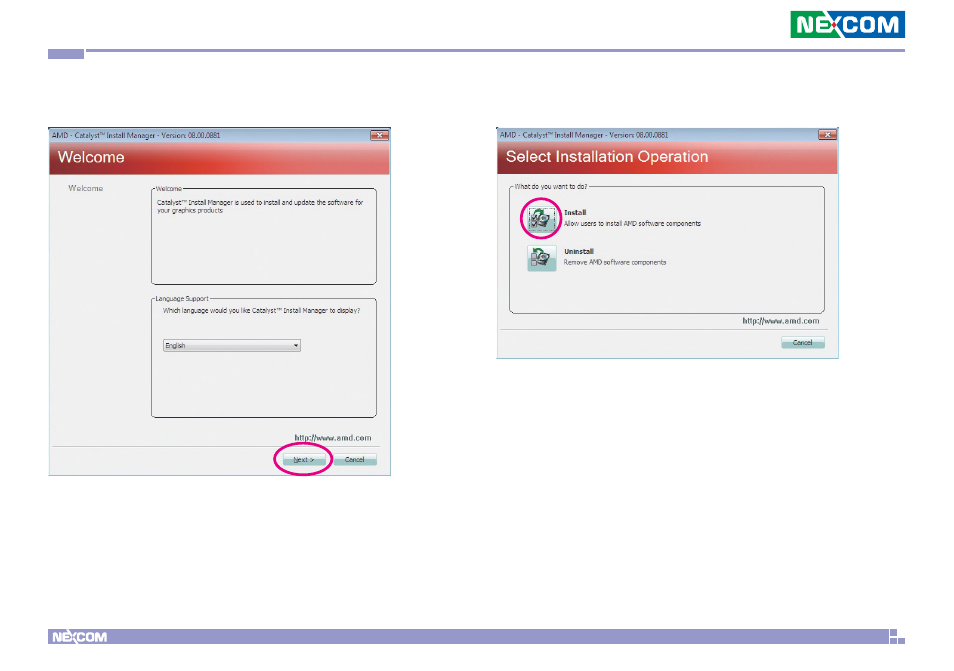
Task: Open amd.com link in Select Installation Operation dialog
Action: click(781, 321)
